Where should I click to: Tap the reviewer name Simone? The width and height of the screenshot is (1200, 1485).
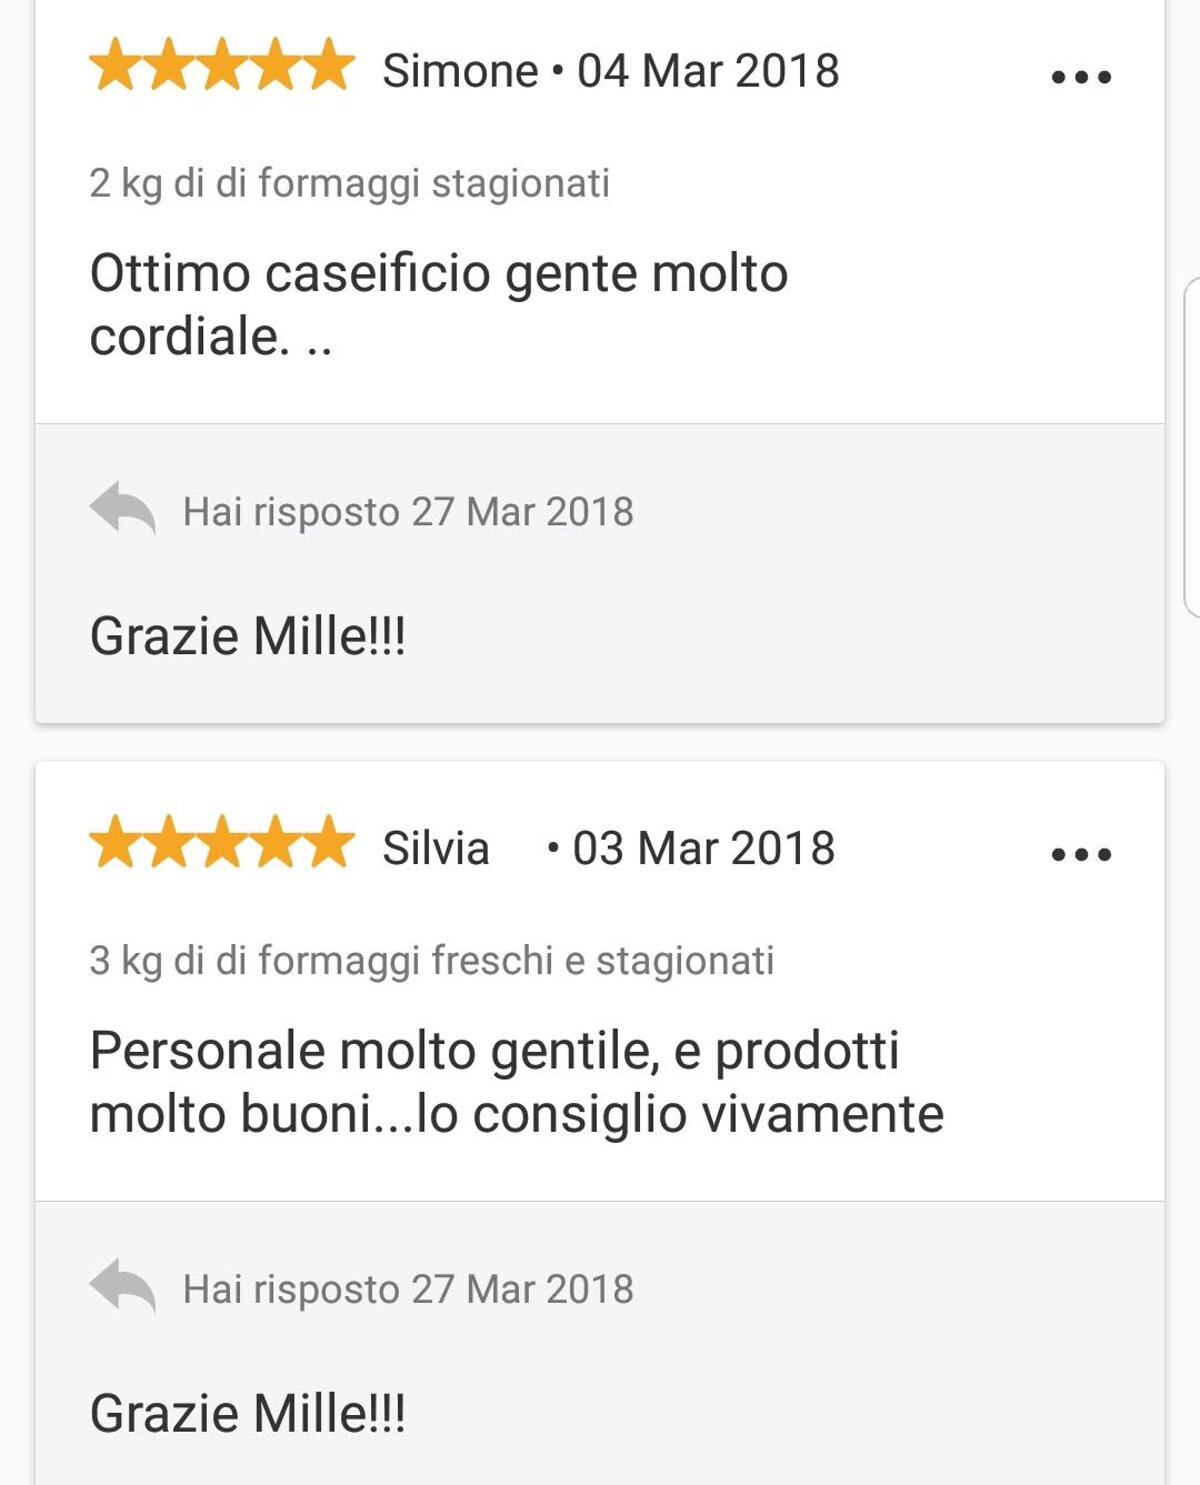coord(460,71)
